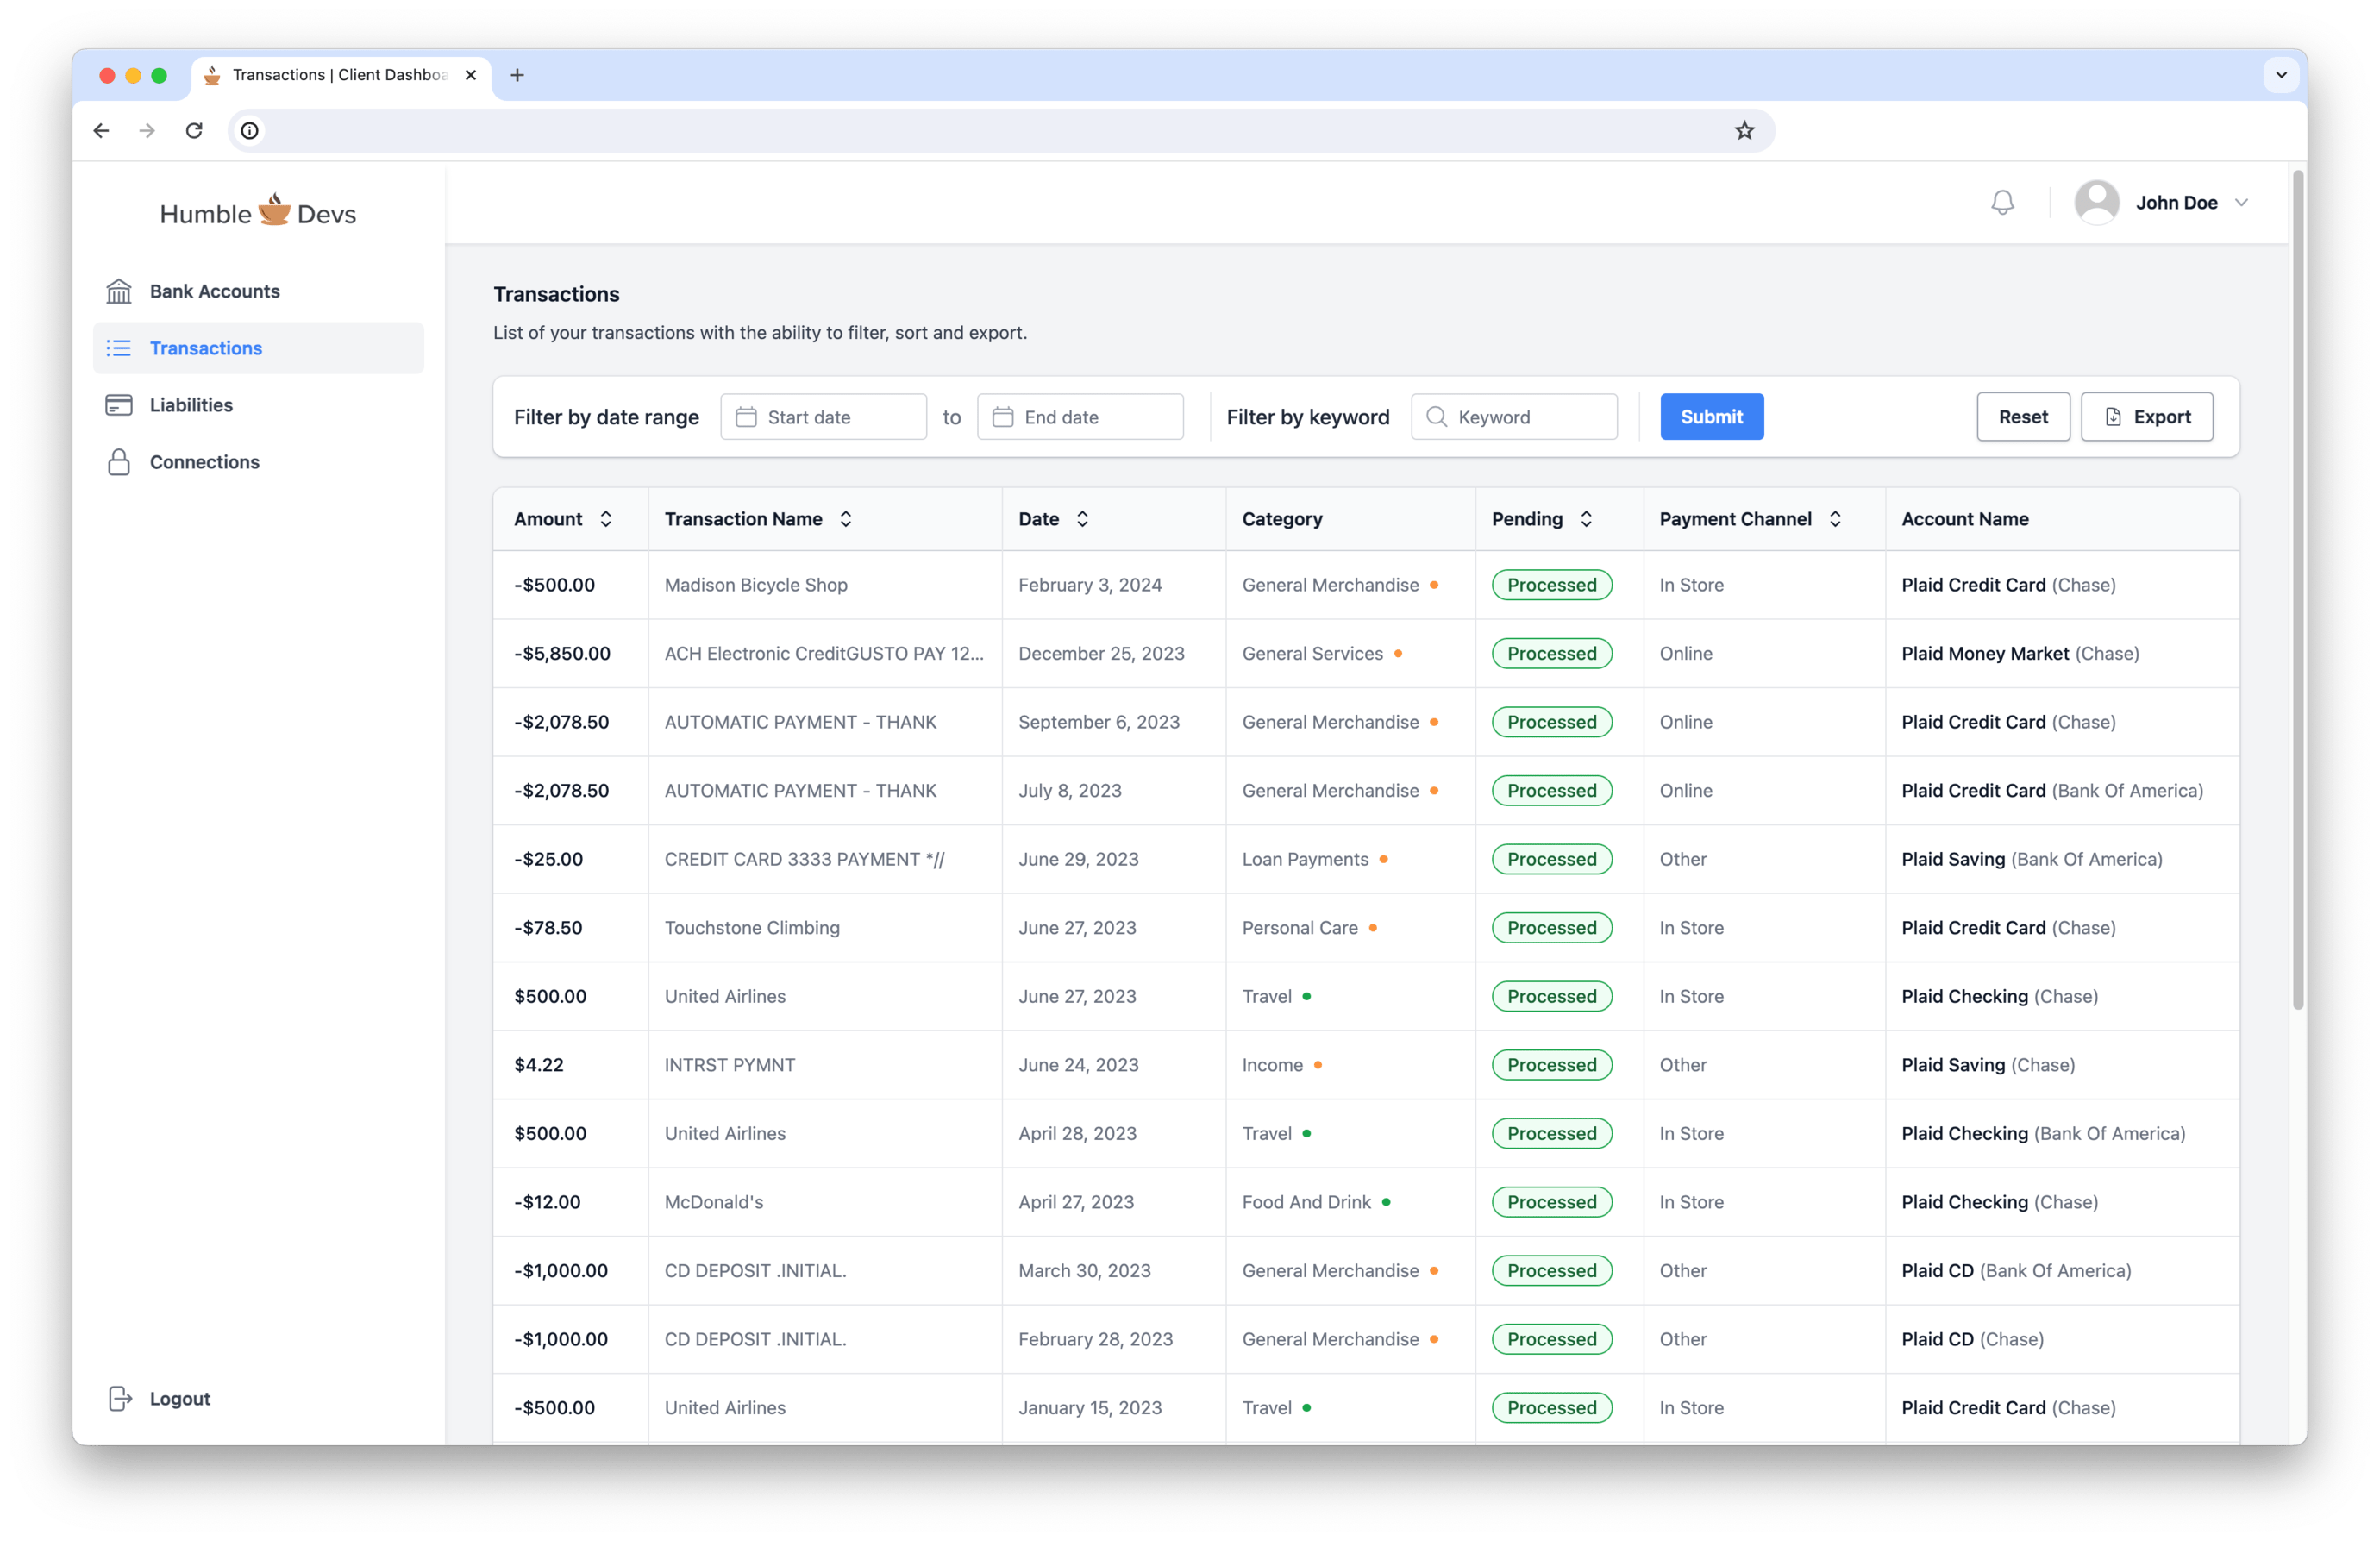Focus the Start date field

[823, 417]
